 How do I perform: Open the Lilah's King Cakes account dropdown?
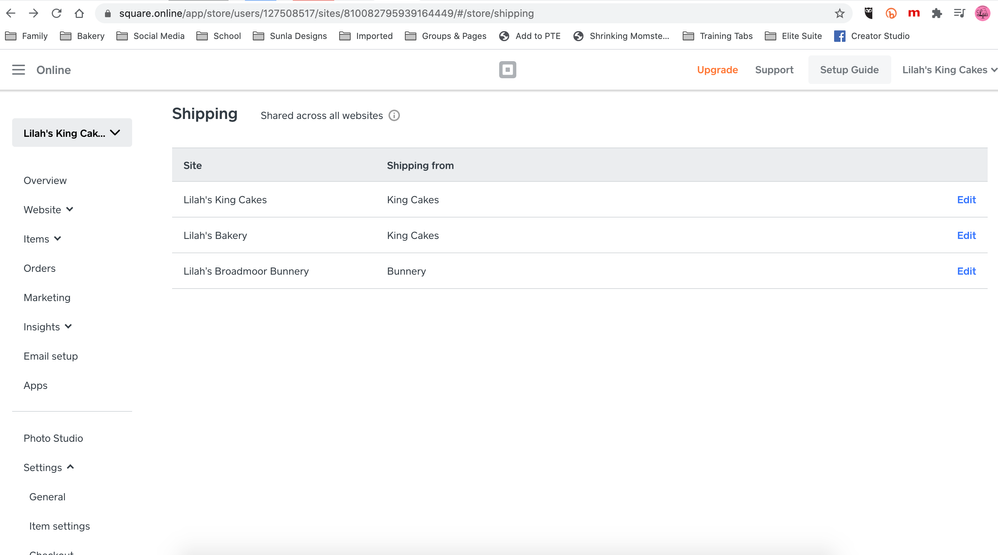click(949, 70)
